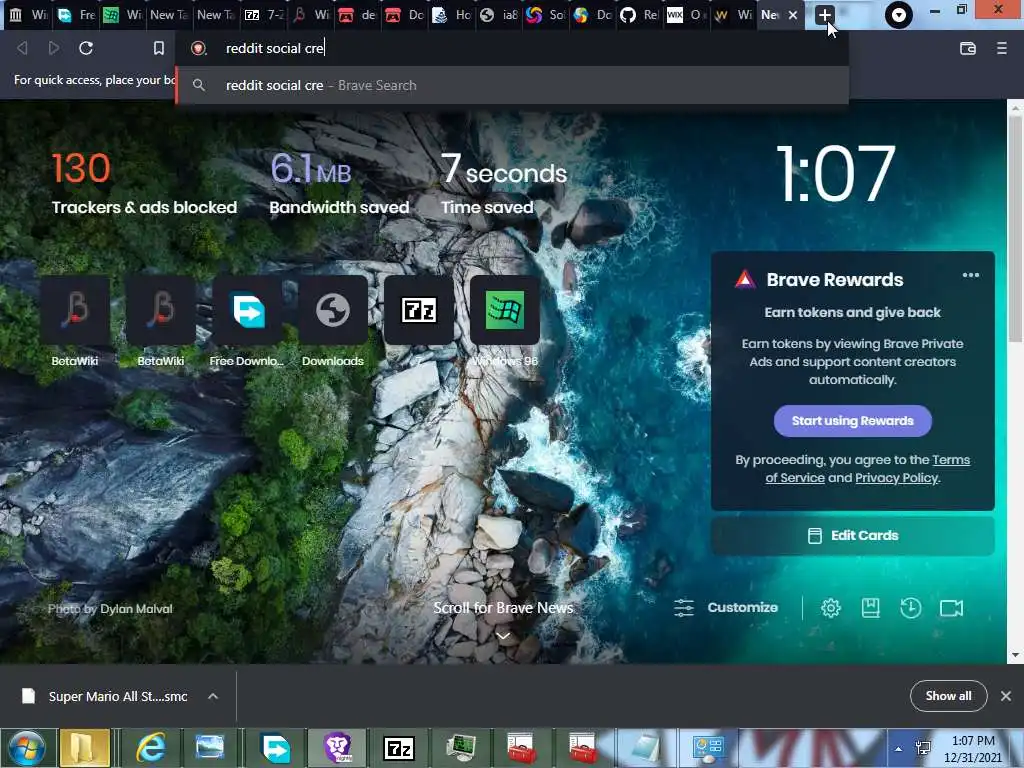The image size is (1024, 768).
Task: Open bookmarks icon beside the settings gear
Action: [871, 608]
